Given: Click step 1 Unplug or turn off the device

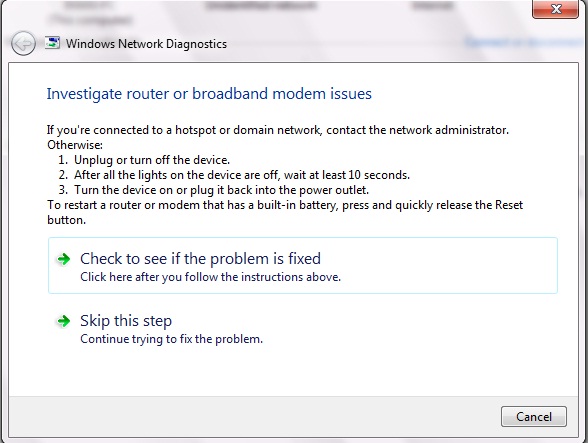Looking at the screenshot, I should (x=144, y=160).
